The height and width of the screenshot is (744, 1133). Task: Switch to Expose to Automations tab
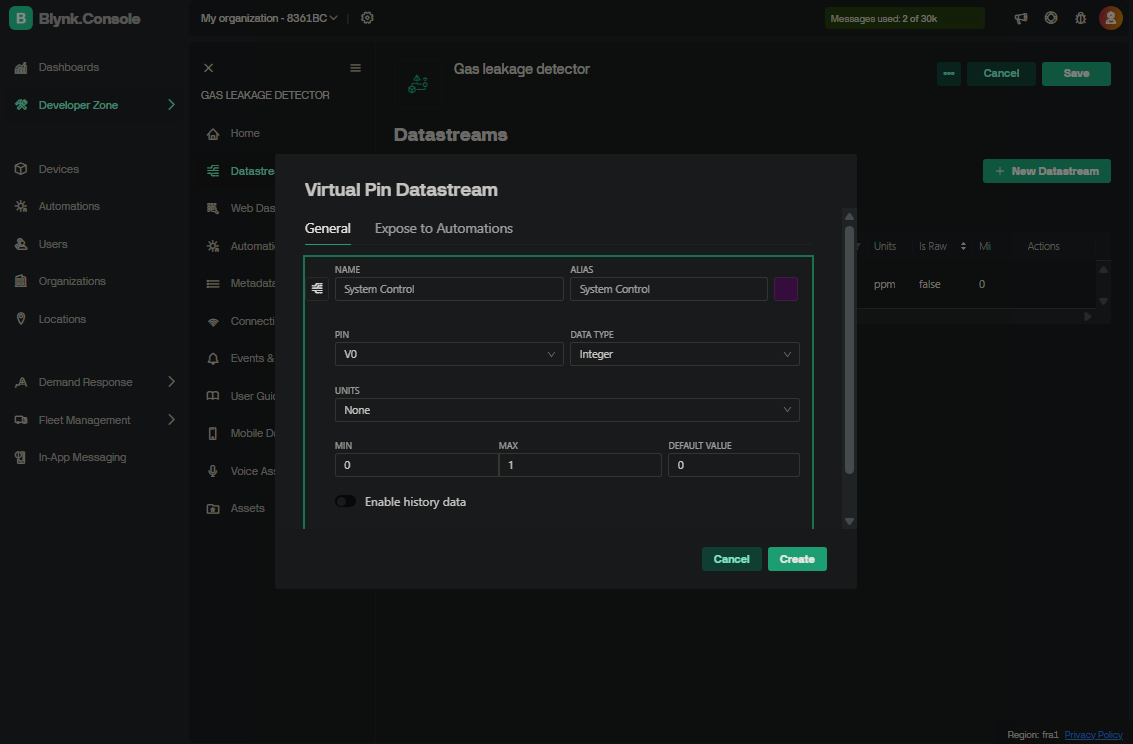pos(443,228)
